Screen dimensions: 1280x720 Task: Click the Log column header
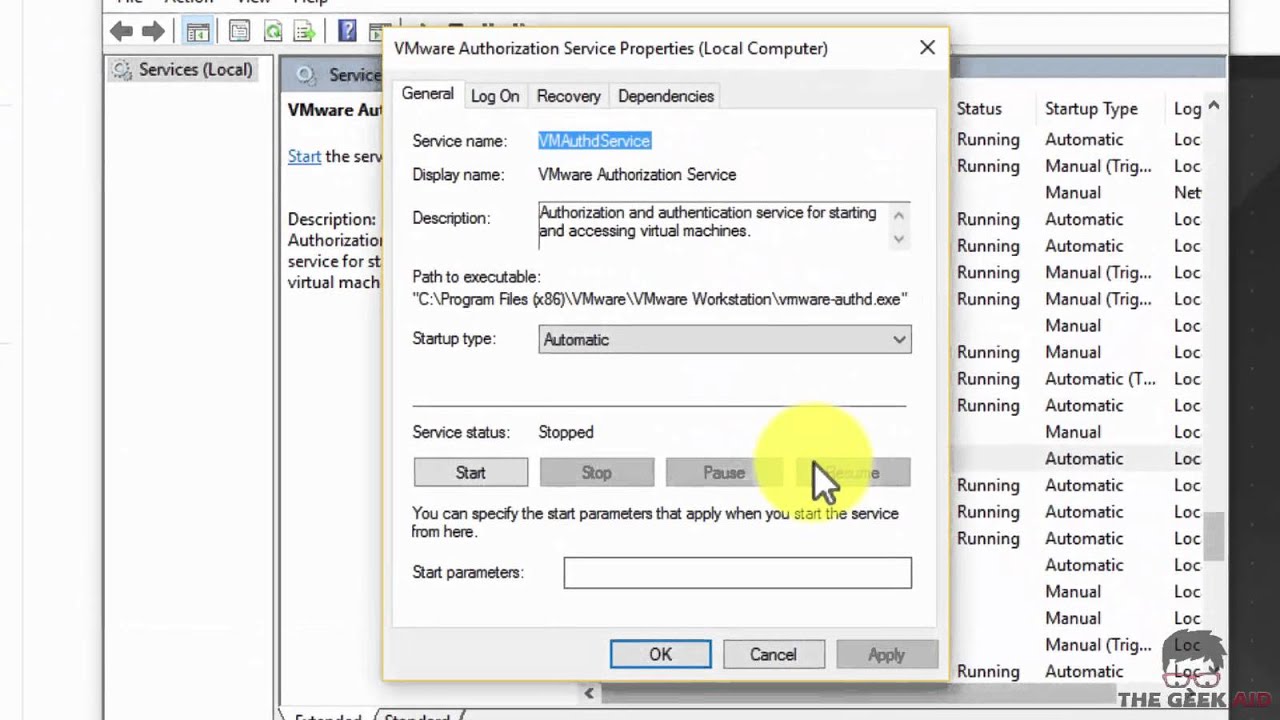[x=1187, y=109]
